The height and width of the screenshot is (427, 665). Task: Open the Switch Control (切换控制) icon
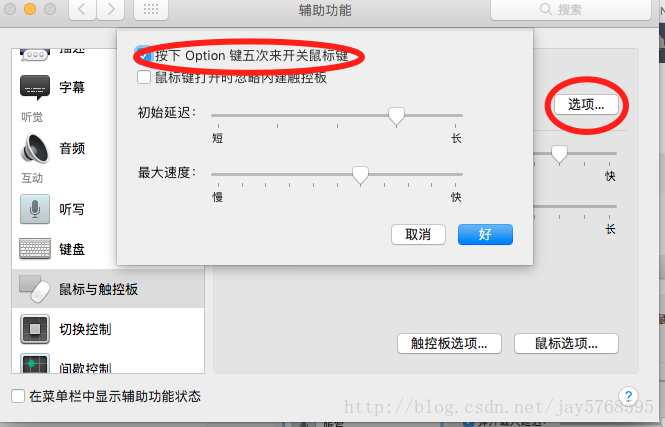tap(35, 329)
